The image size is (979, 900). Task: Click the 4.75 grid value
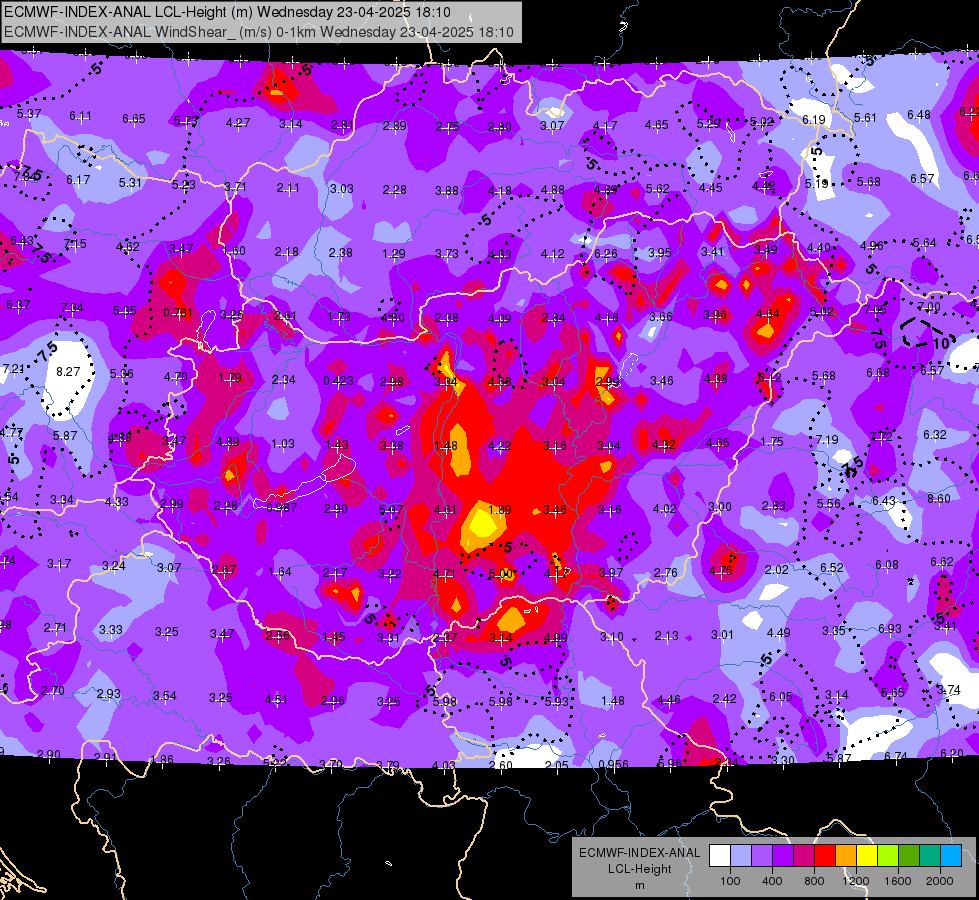721,571
